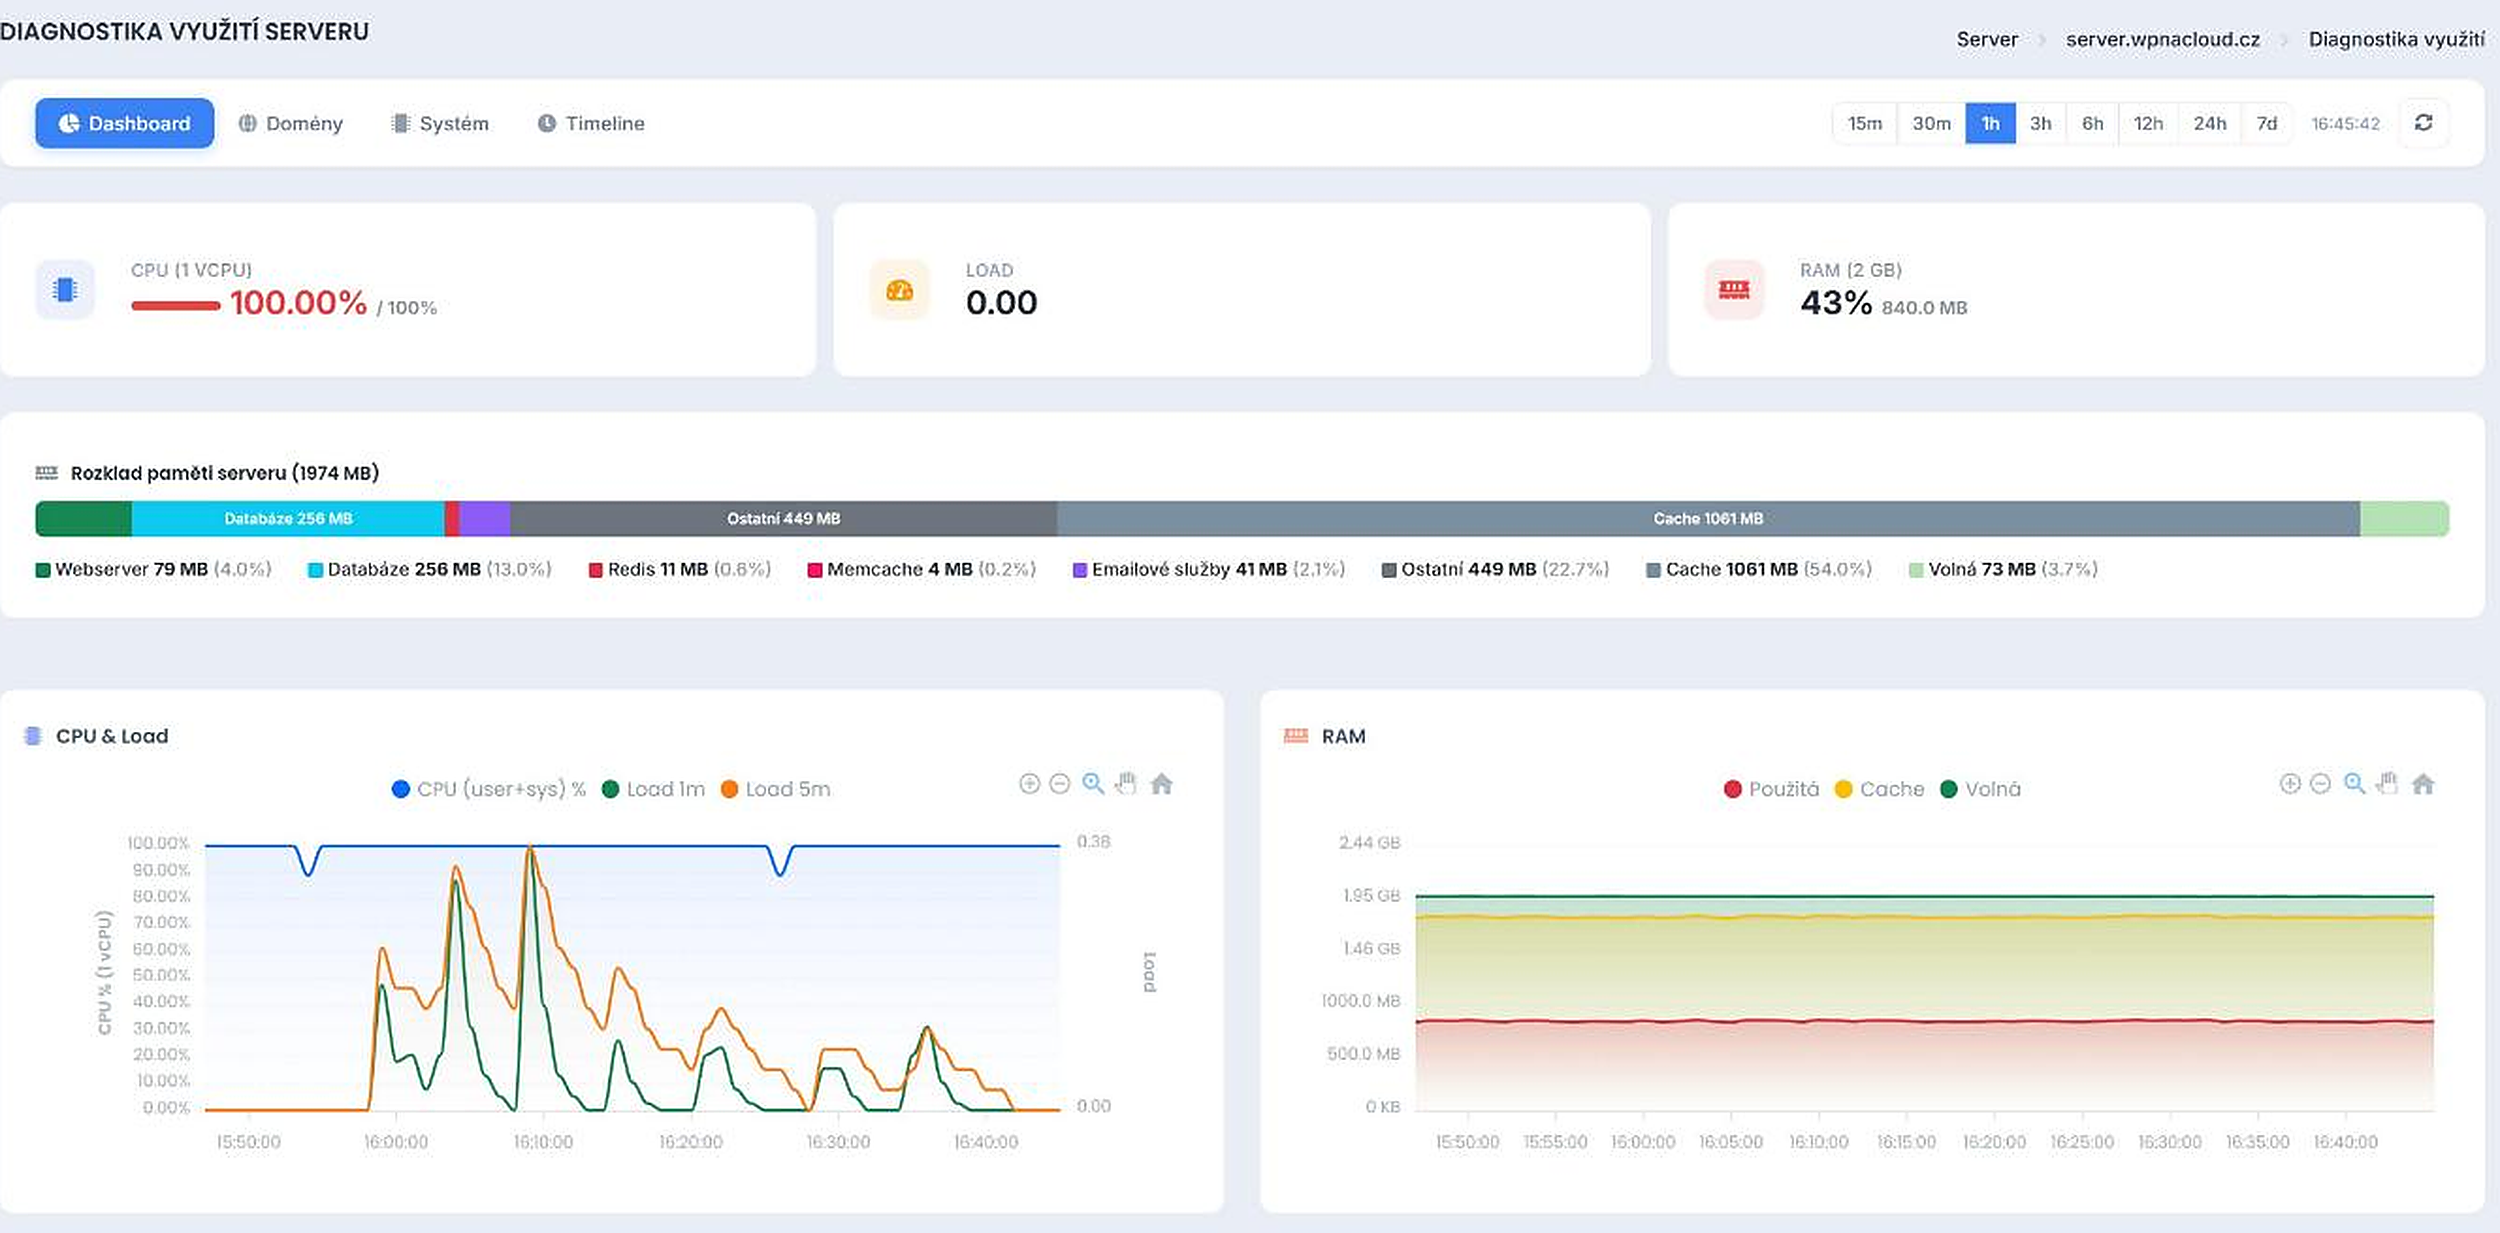Toggle the Load 5m series
Viewport: 2500px width, 1233px height.
pos(776,789)
